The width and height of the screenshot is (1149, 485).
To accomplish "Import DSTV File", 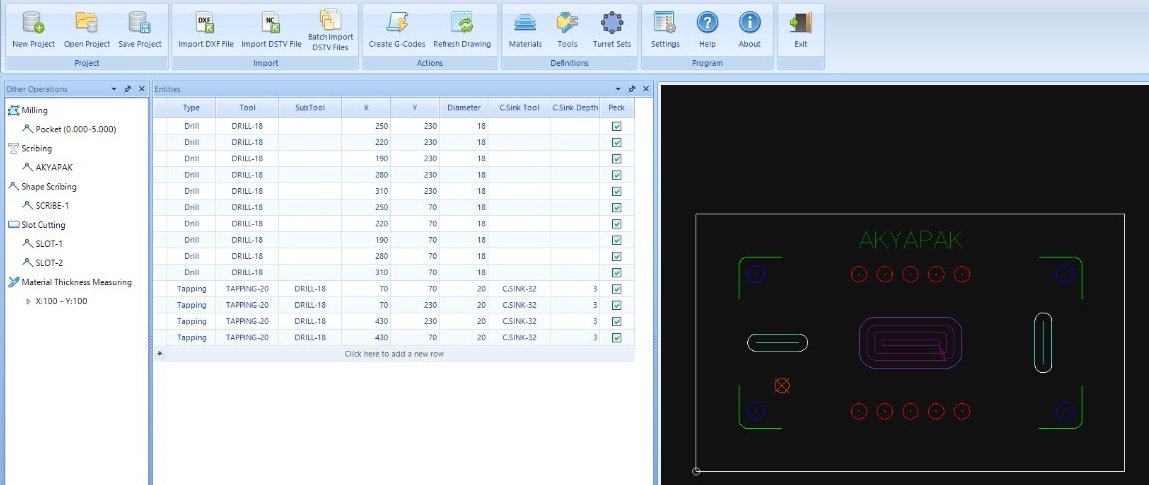I will 271,31.
